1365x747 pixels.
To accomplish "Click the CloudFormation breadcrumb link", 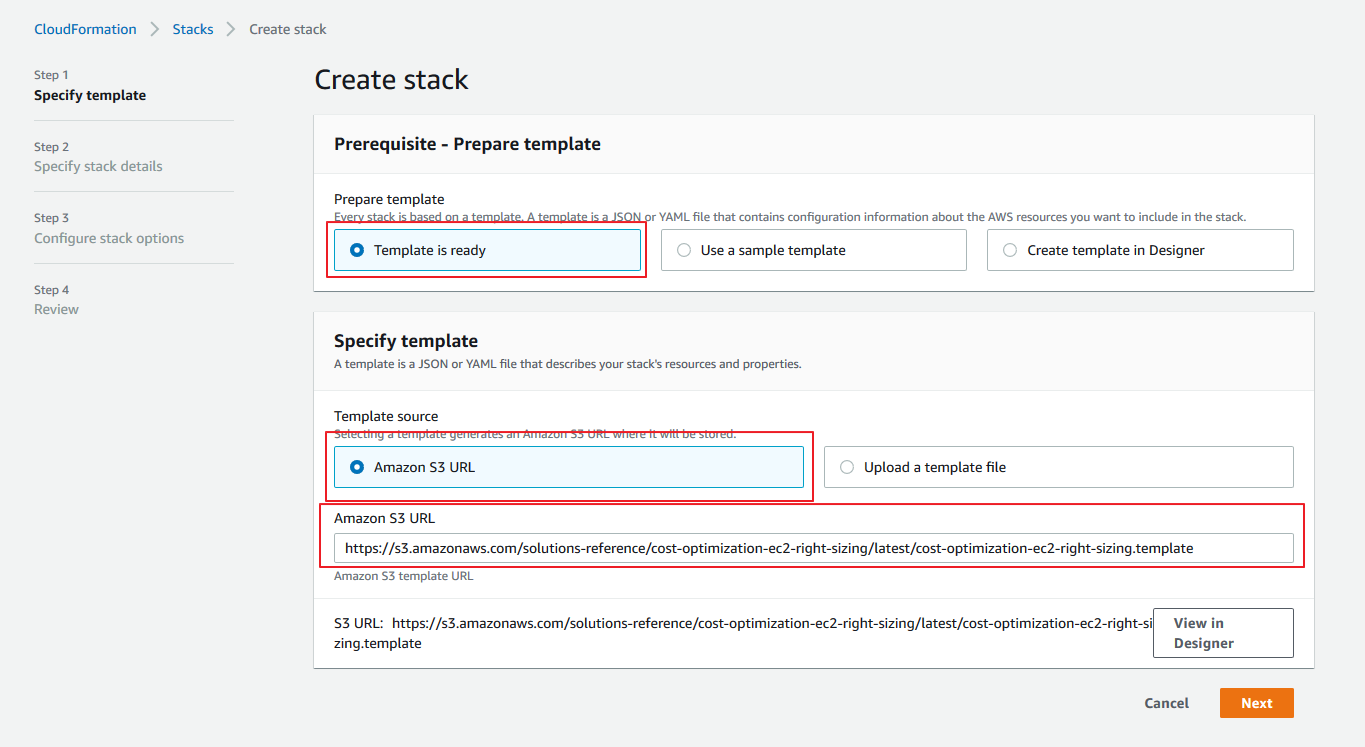I will click(x=85, y=29).
